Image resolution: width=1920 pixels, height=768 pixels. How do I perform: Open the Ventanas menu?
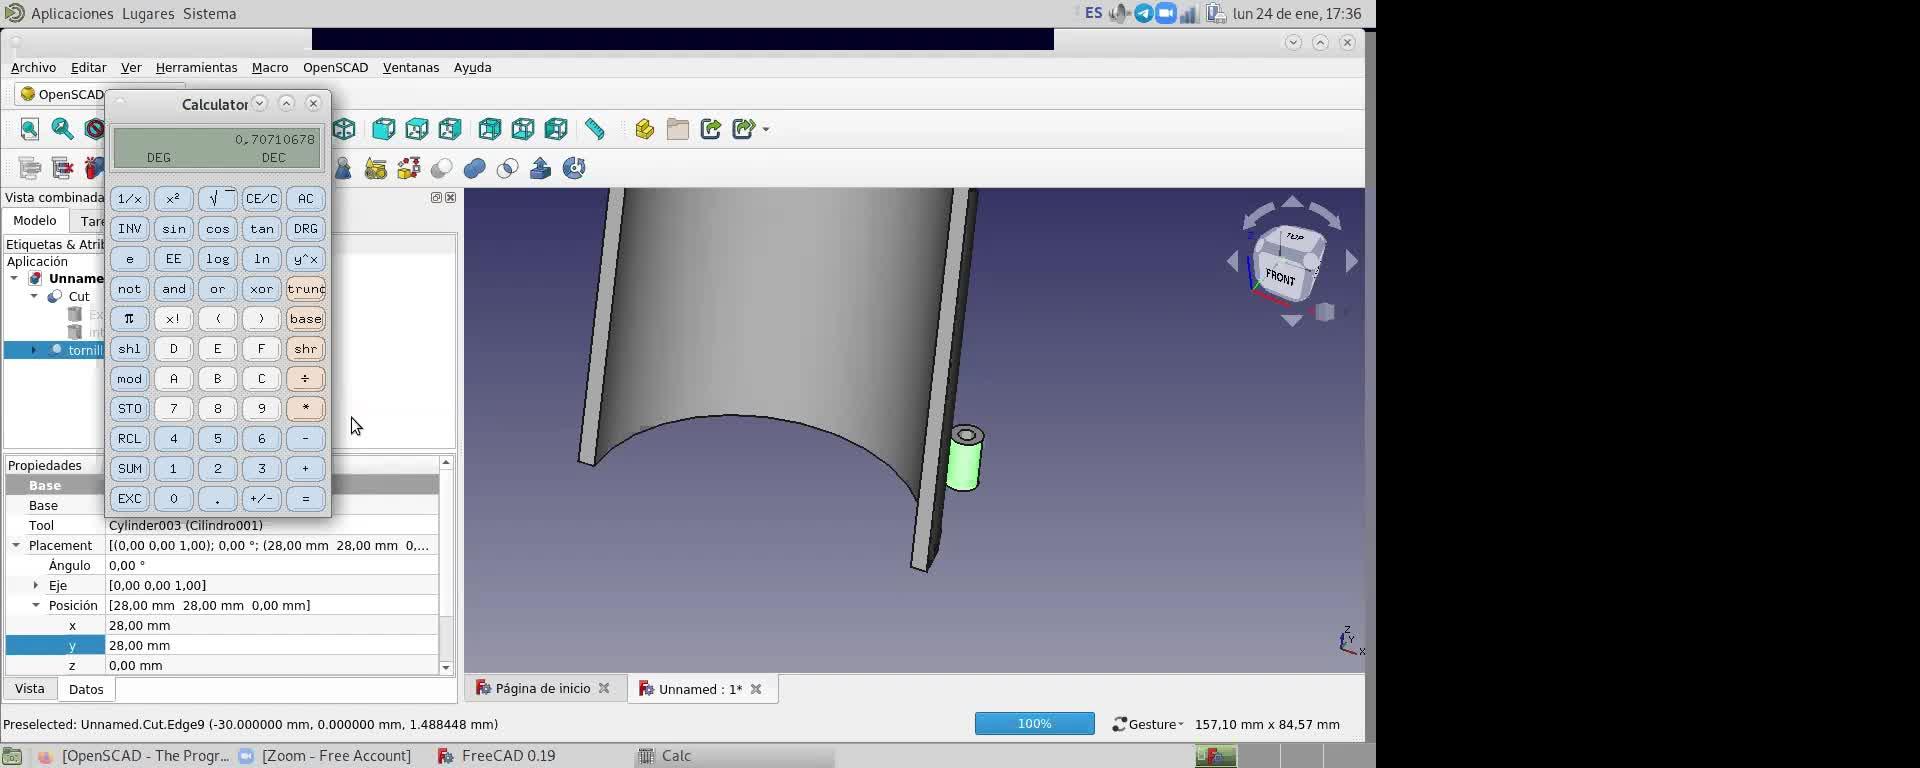411,67
